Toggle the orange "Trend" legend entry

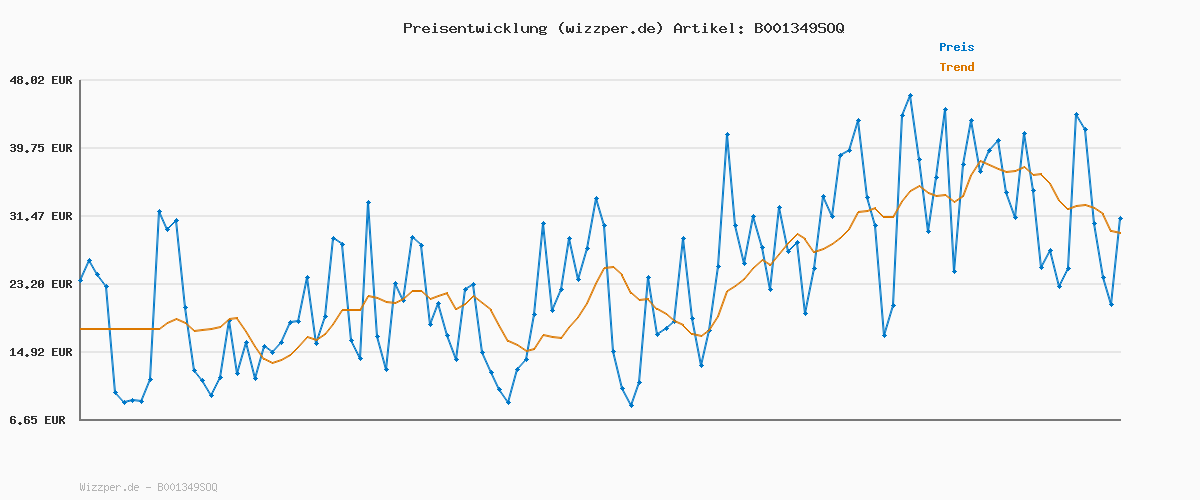(x=956, y=68)
